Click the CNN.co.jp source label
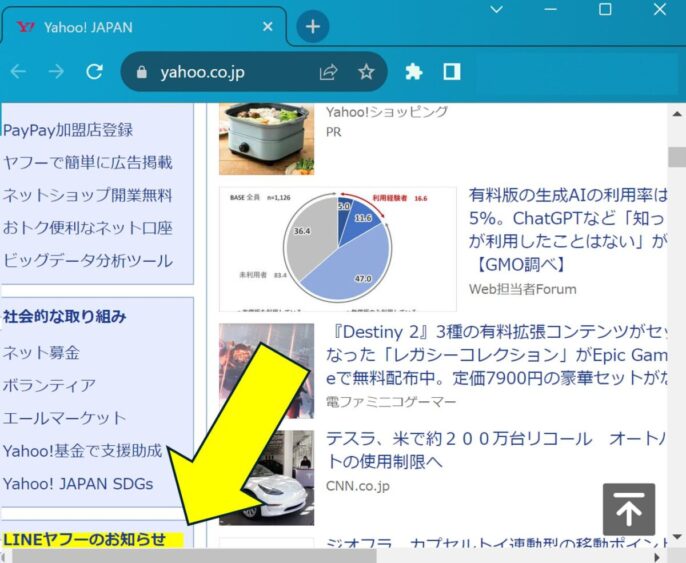This screenshot has width=686, height=563. pyautogui.click(x=358, y=486)
